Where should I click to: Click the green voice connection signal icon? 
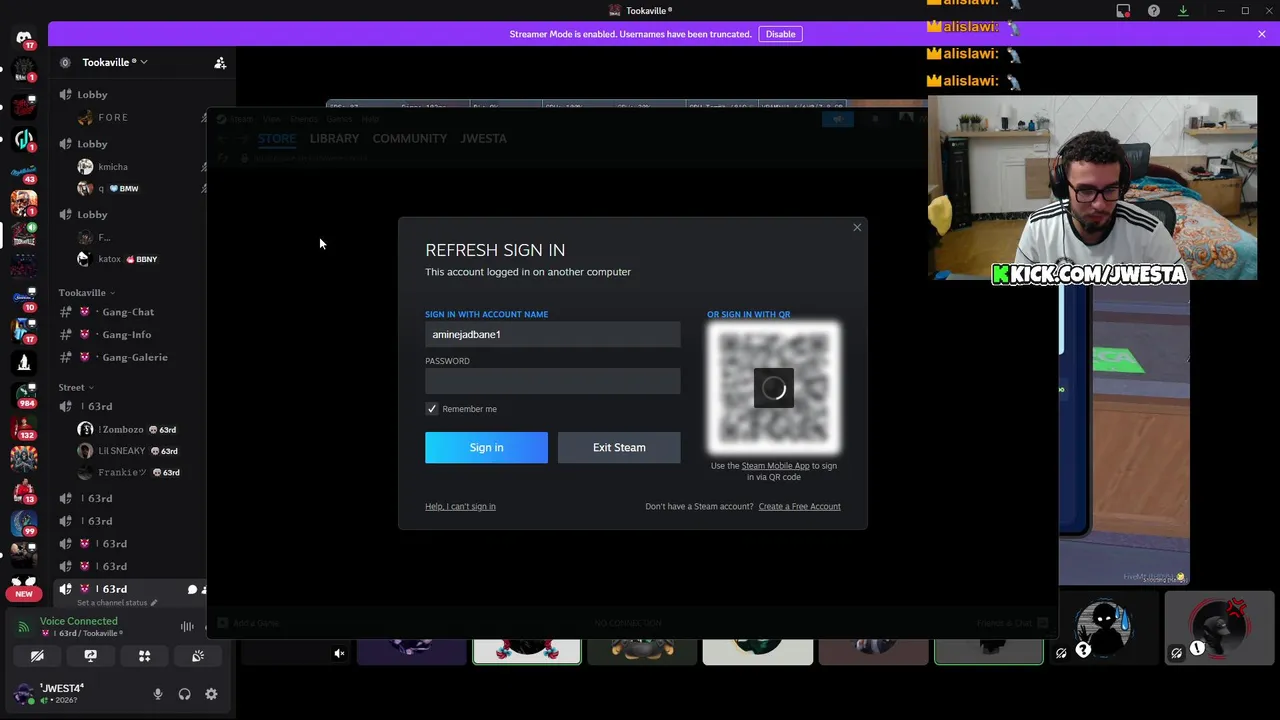(23, 627)
